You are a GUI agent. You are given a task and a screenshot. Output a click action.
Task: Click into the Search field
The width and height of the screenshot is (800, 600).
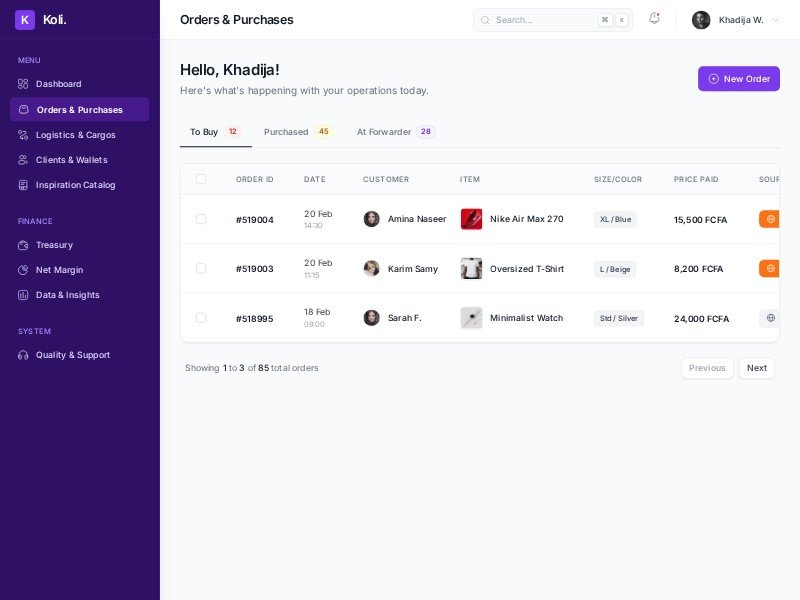[x=545, y=20]
